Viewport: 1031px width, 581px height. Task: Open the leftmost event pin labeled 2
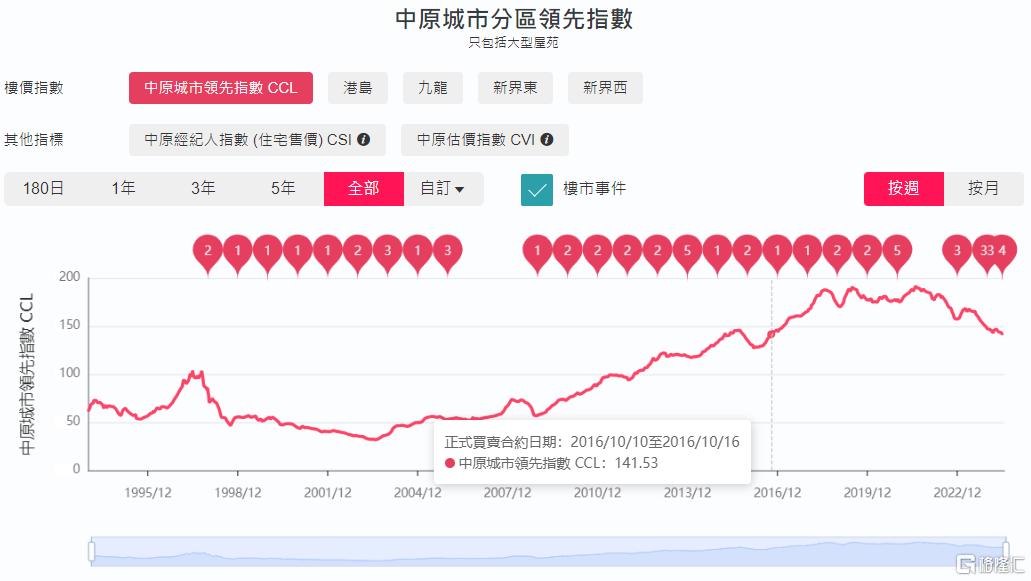(x=208, y=254)
